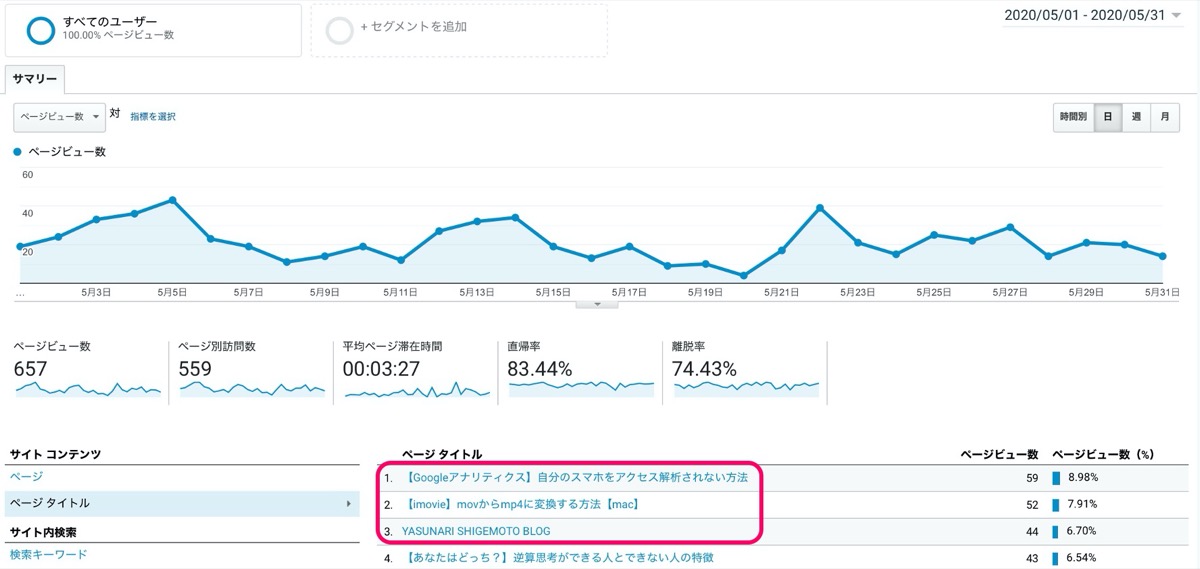The height and width of the screenshot is (569, 1200).
Task: Select the ページビュー数 657 metric tile
Action: 88,371
